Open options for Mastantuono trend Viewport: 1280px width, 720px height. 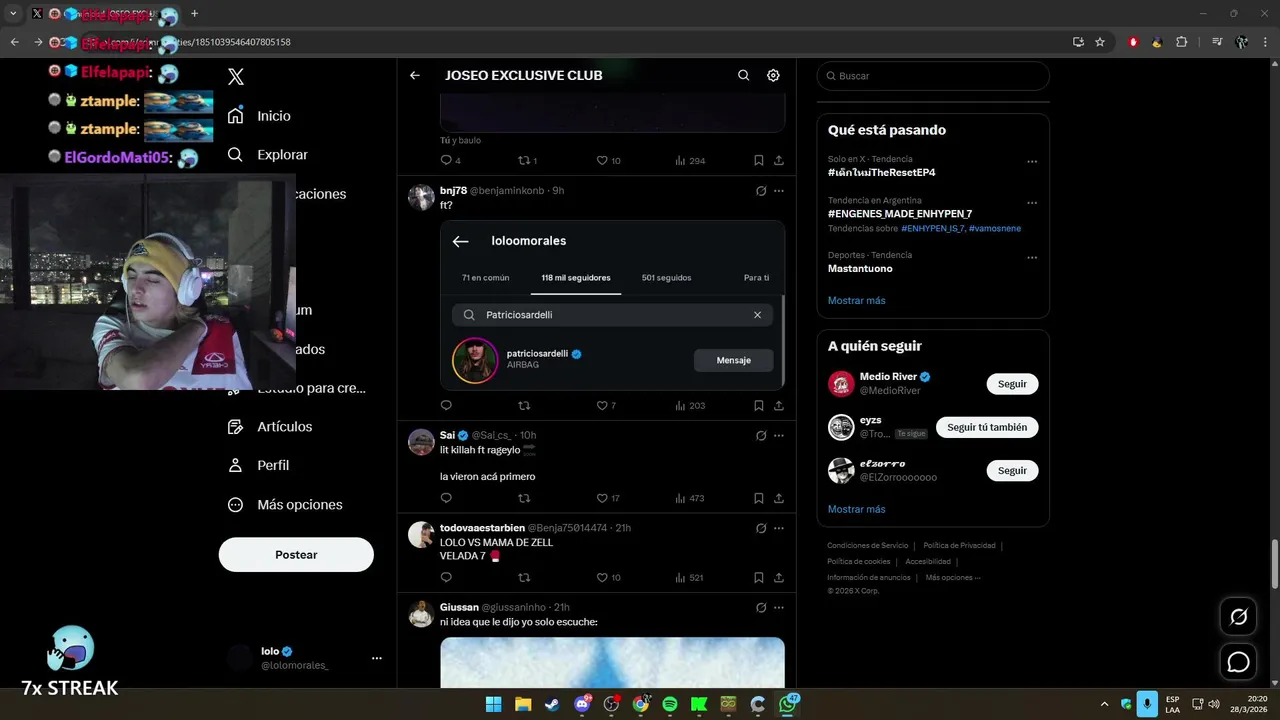click(1032, 258)
